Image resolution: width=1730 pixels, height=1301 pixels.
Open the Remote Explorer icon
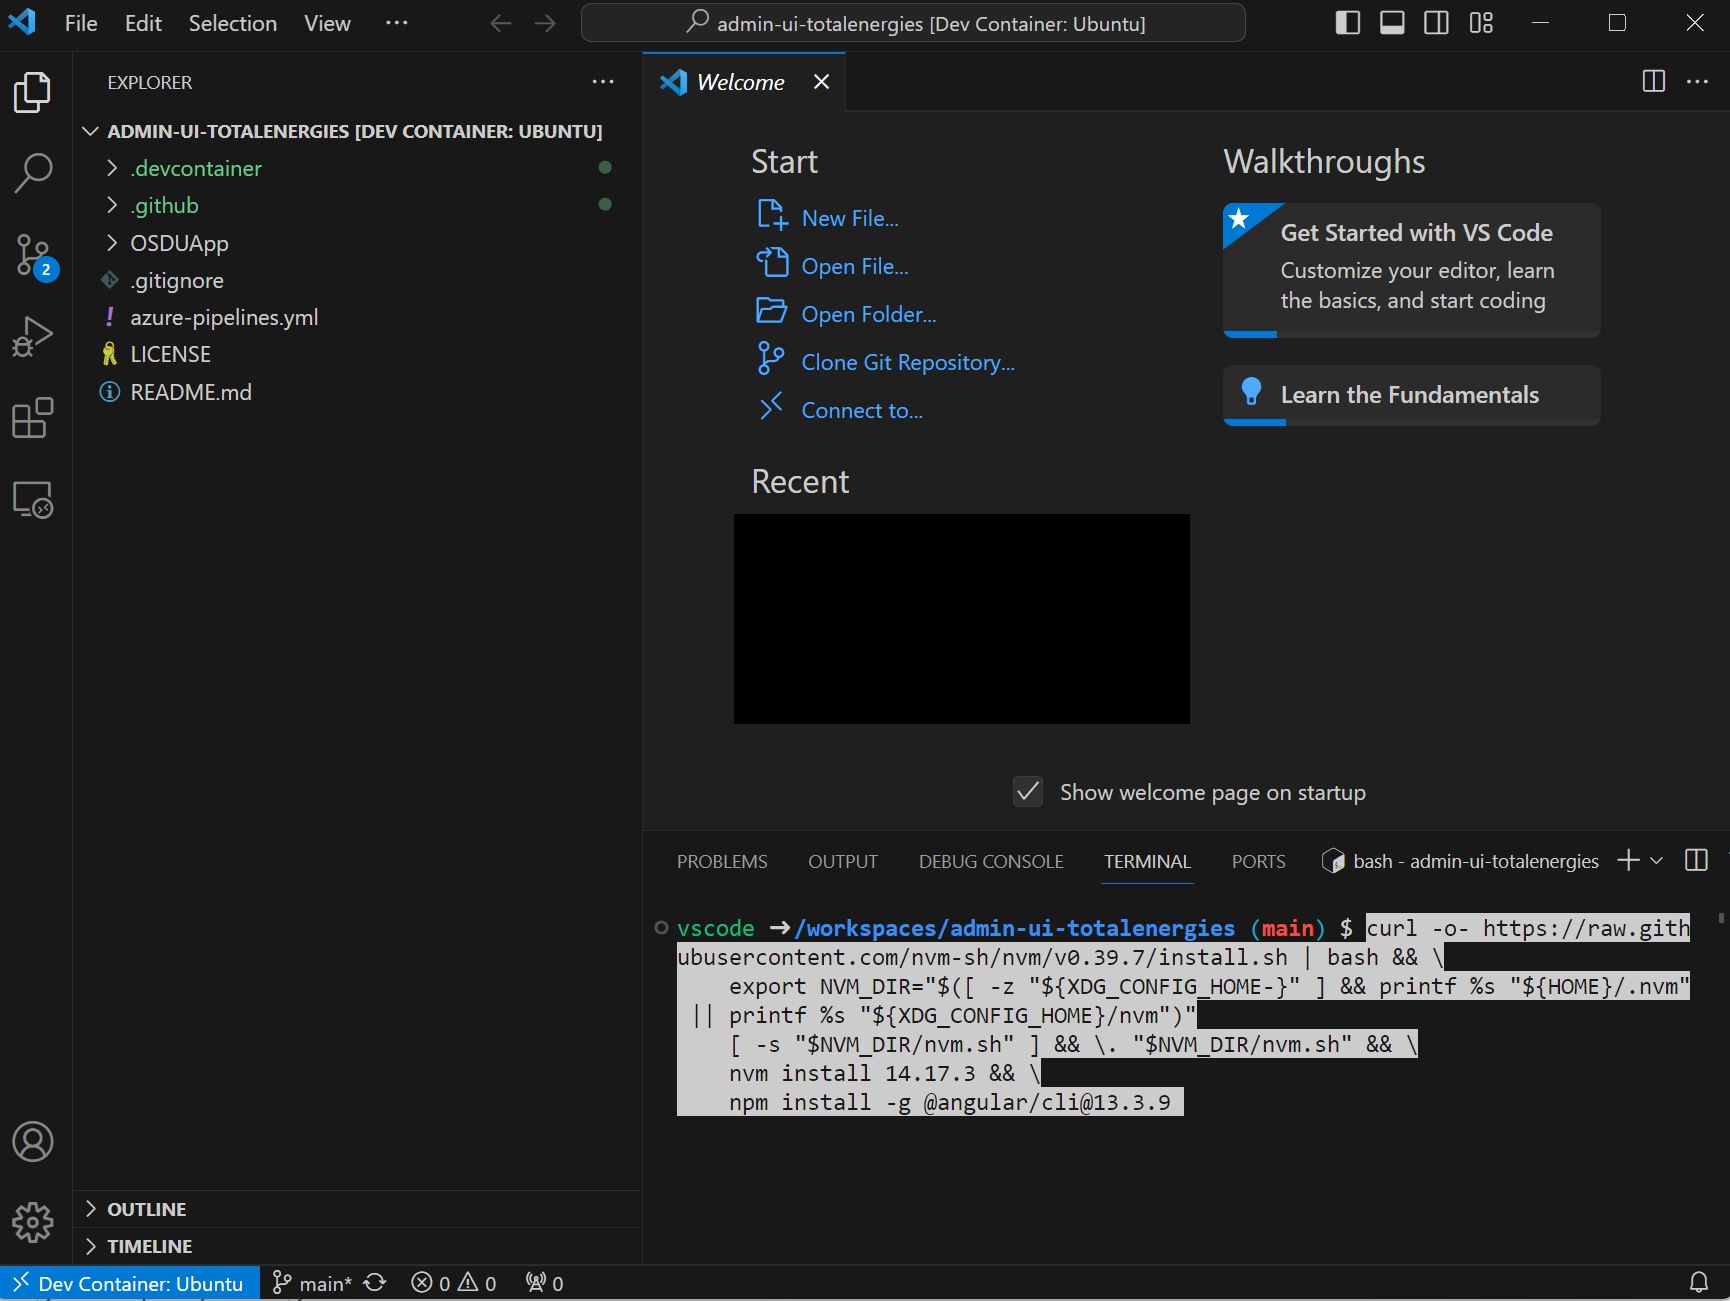pos(33,500)
